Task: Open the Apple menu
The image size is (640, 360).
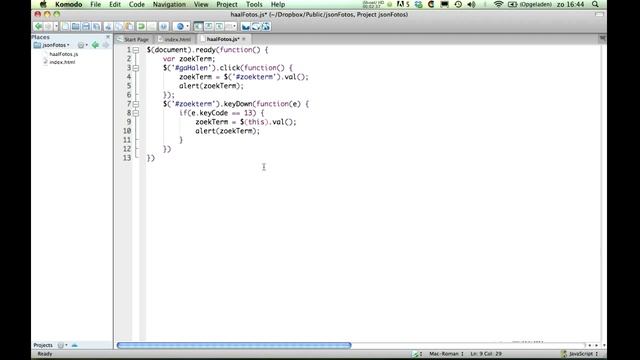Action: pos(43,4)
